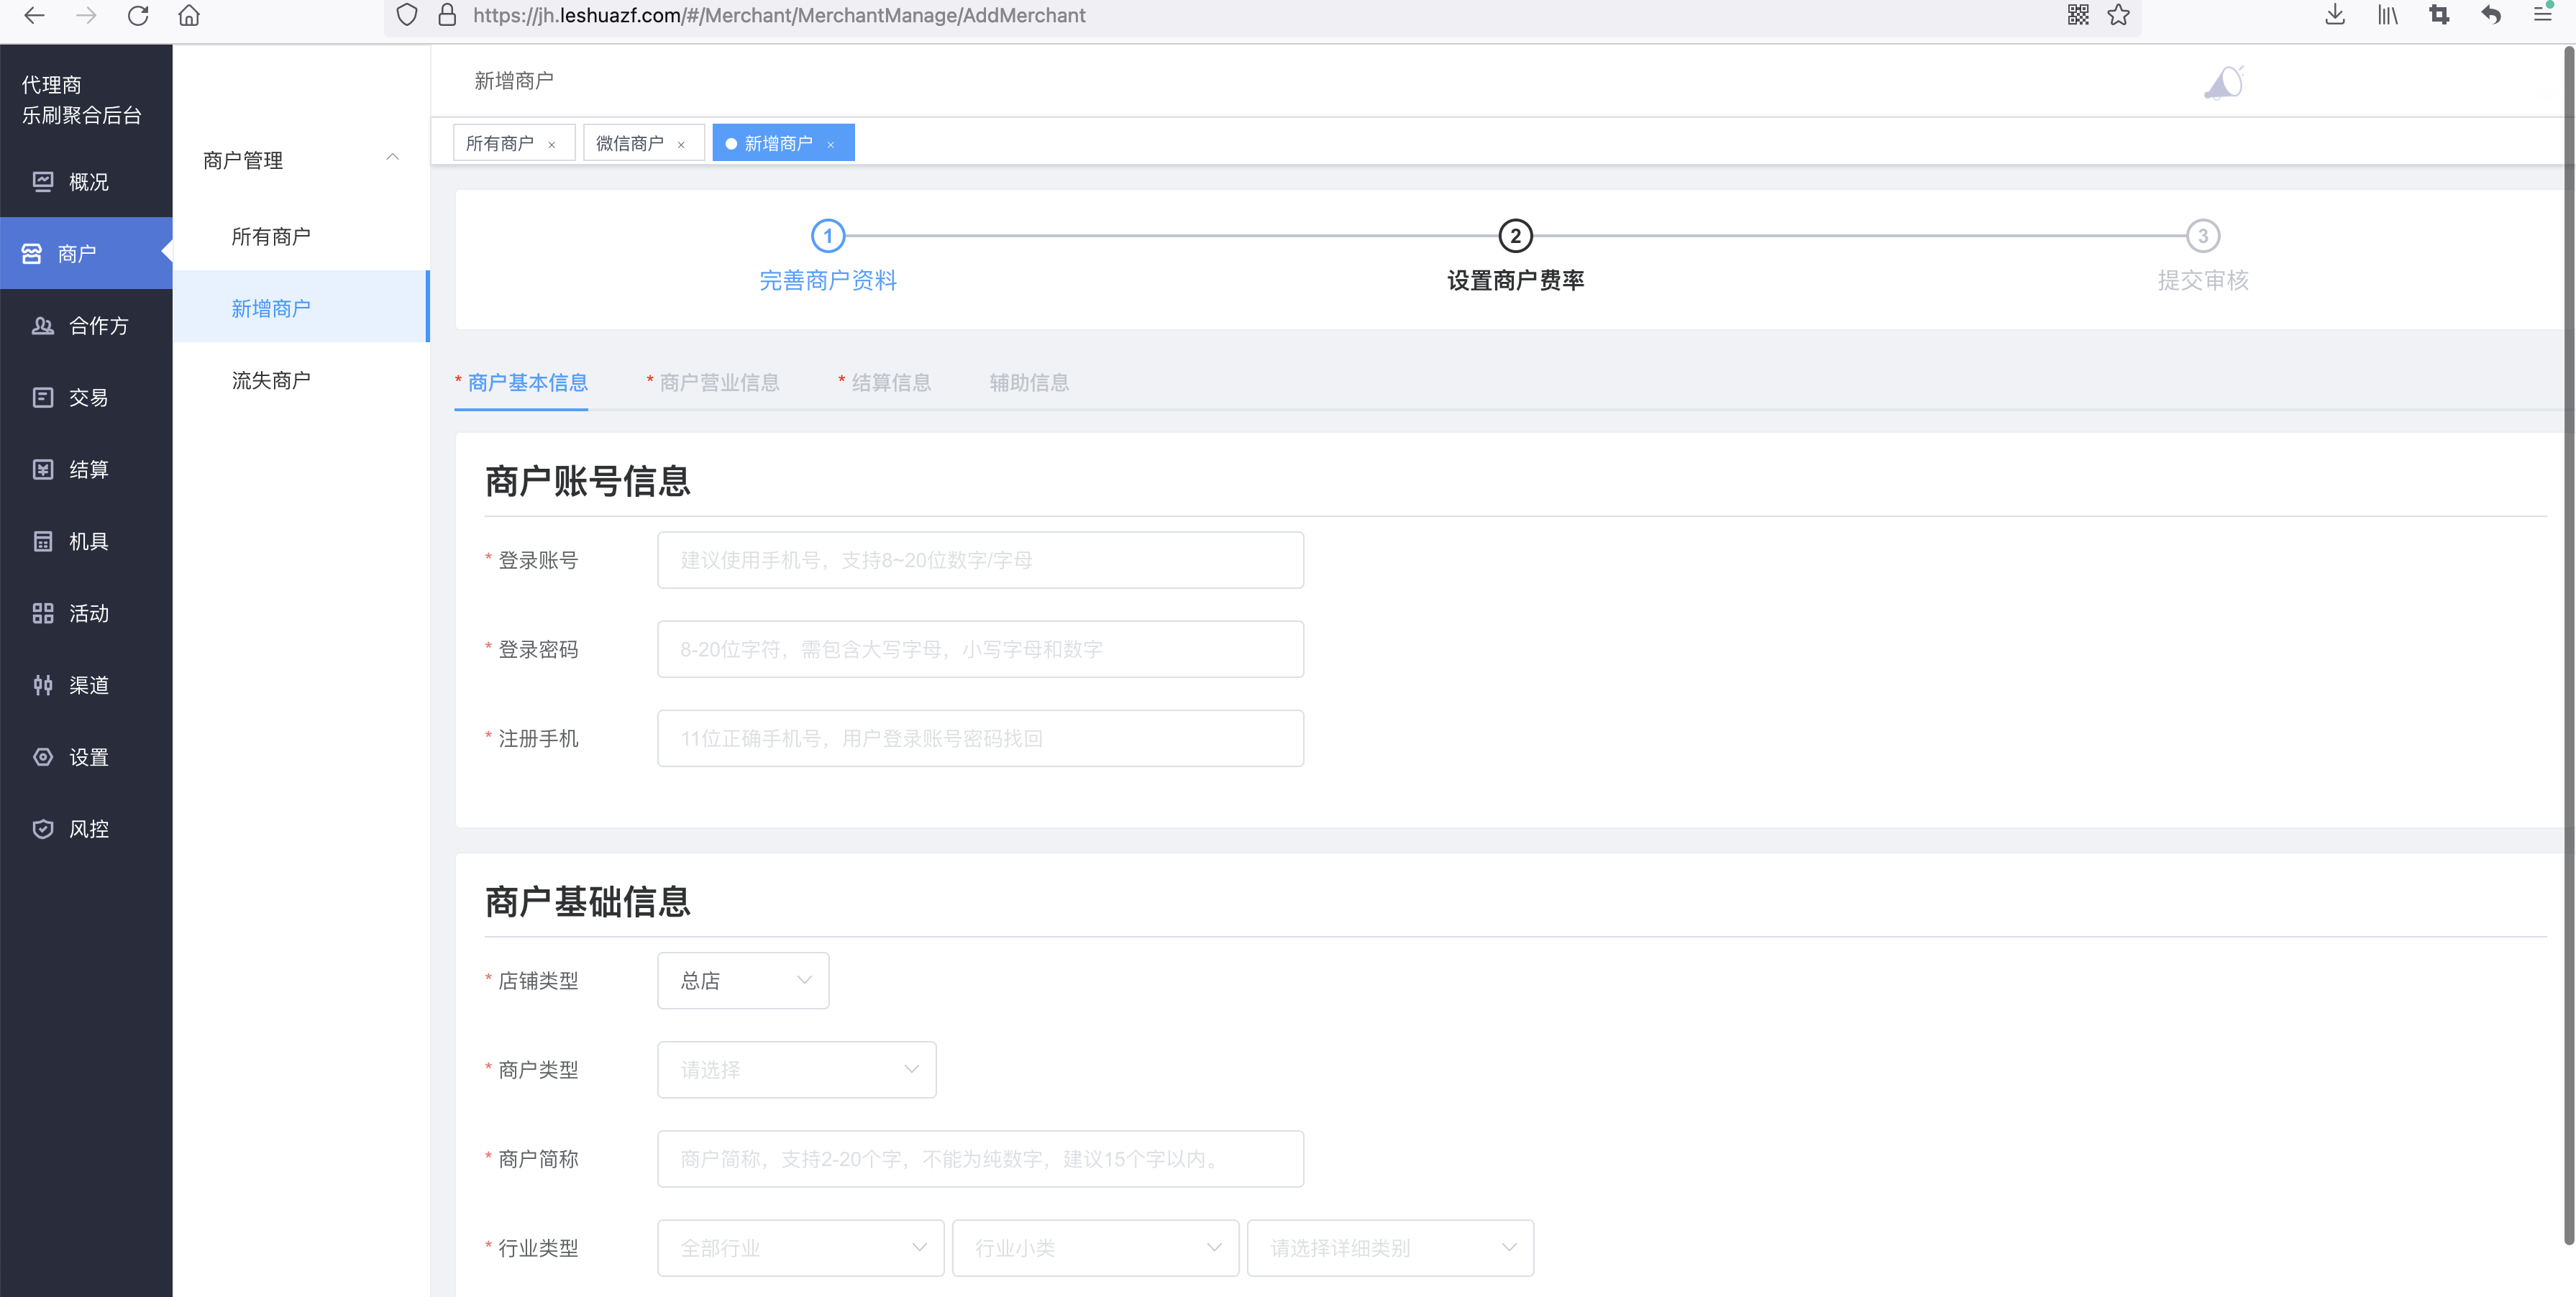The image size is (2576, 1297).
Task: Switch to the 结算信息 tab
Action: pyautogui.click(x=890, y=382)
